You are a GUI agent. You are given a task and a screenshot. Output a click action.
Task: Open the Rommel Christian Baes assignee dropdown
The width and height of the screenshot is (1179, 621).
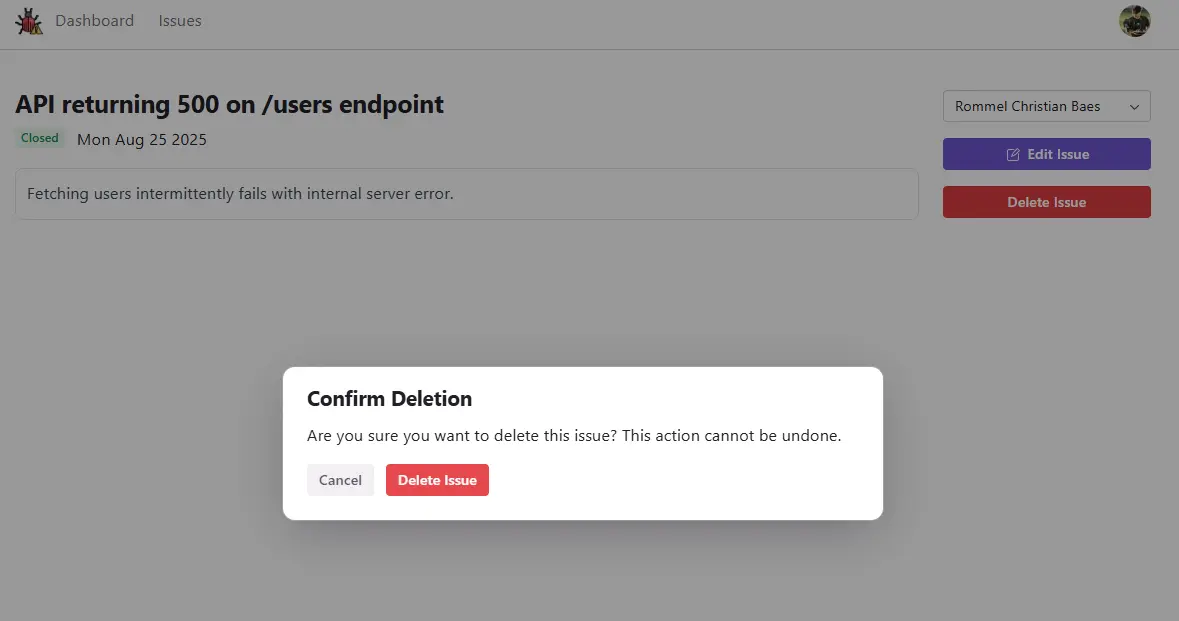tap(1047, 106)
